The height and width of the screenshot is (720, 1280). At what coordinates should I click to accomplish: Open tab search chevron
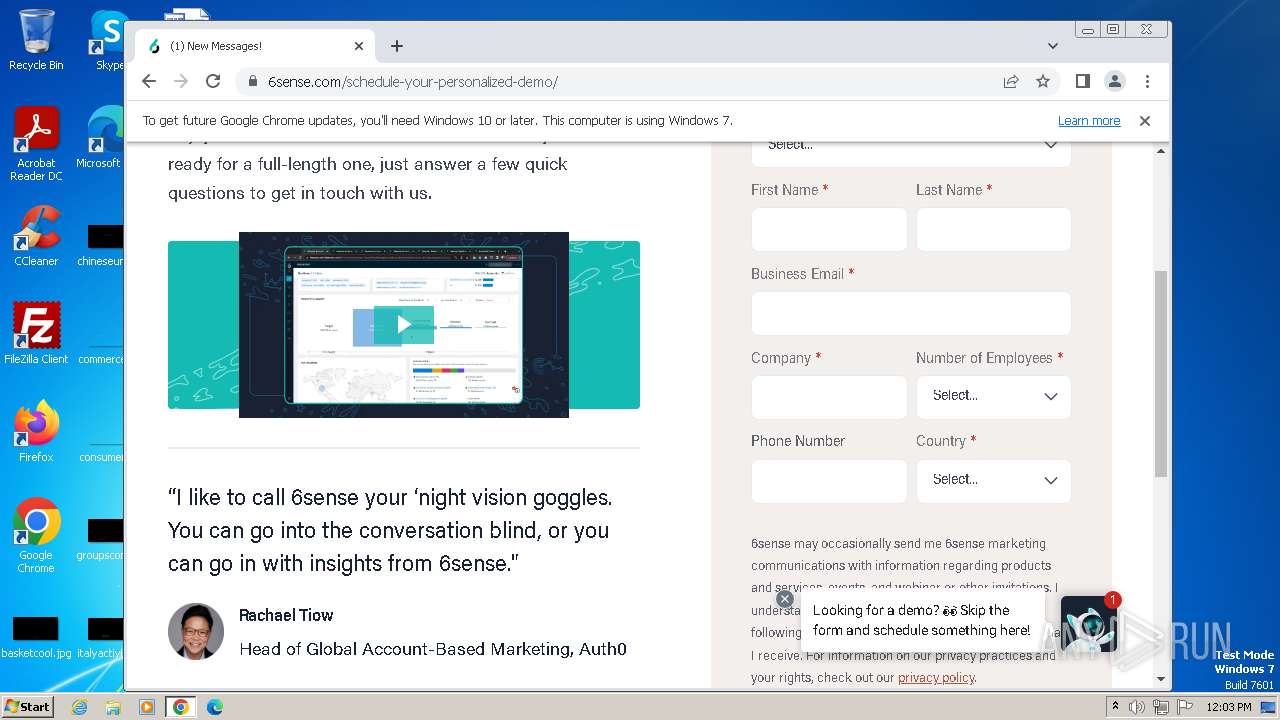pyautogui.click(x=1053, y=46)
